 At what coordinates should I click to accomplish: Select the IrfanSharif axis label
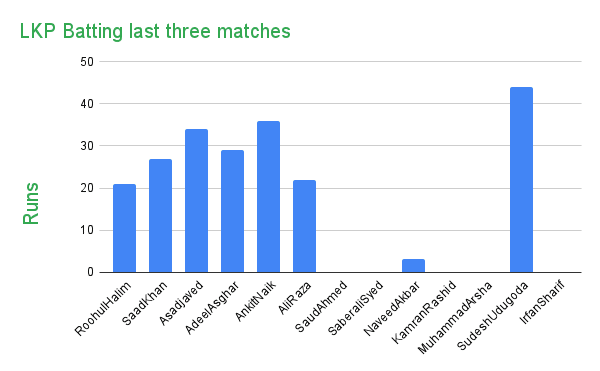542,301
